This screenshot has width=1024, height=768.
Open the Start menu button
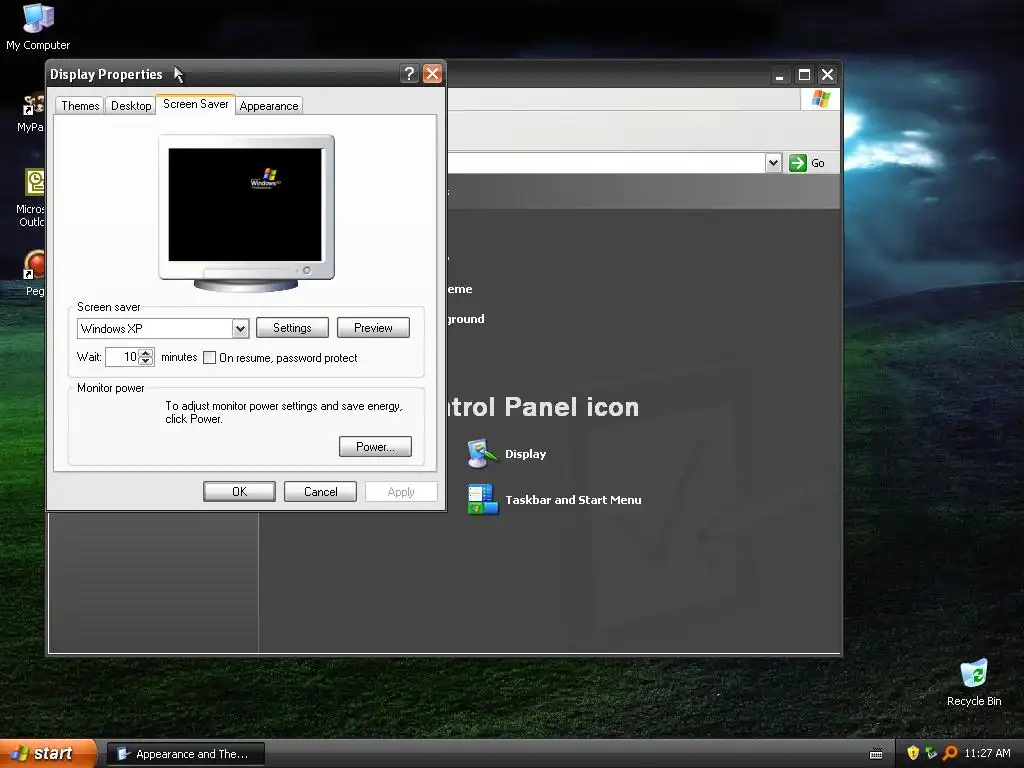click(x=48, y=753)
